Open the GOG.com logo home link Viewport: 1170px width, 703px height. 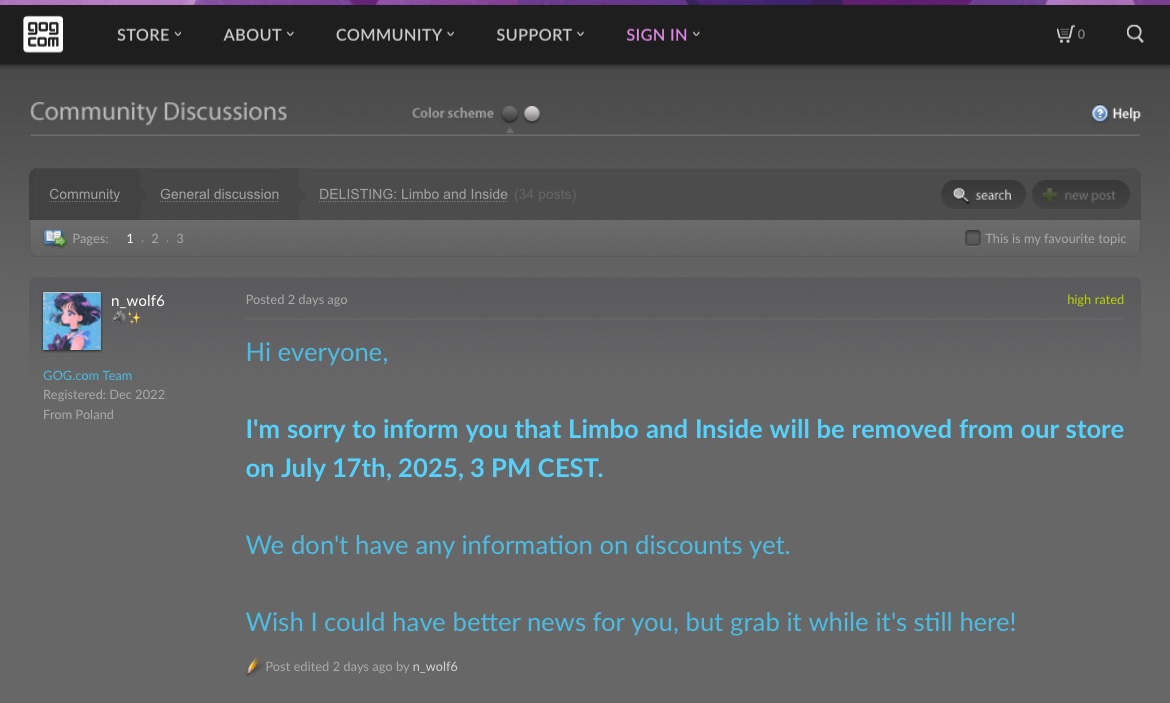(43, 34)
